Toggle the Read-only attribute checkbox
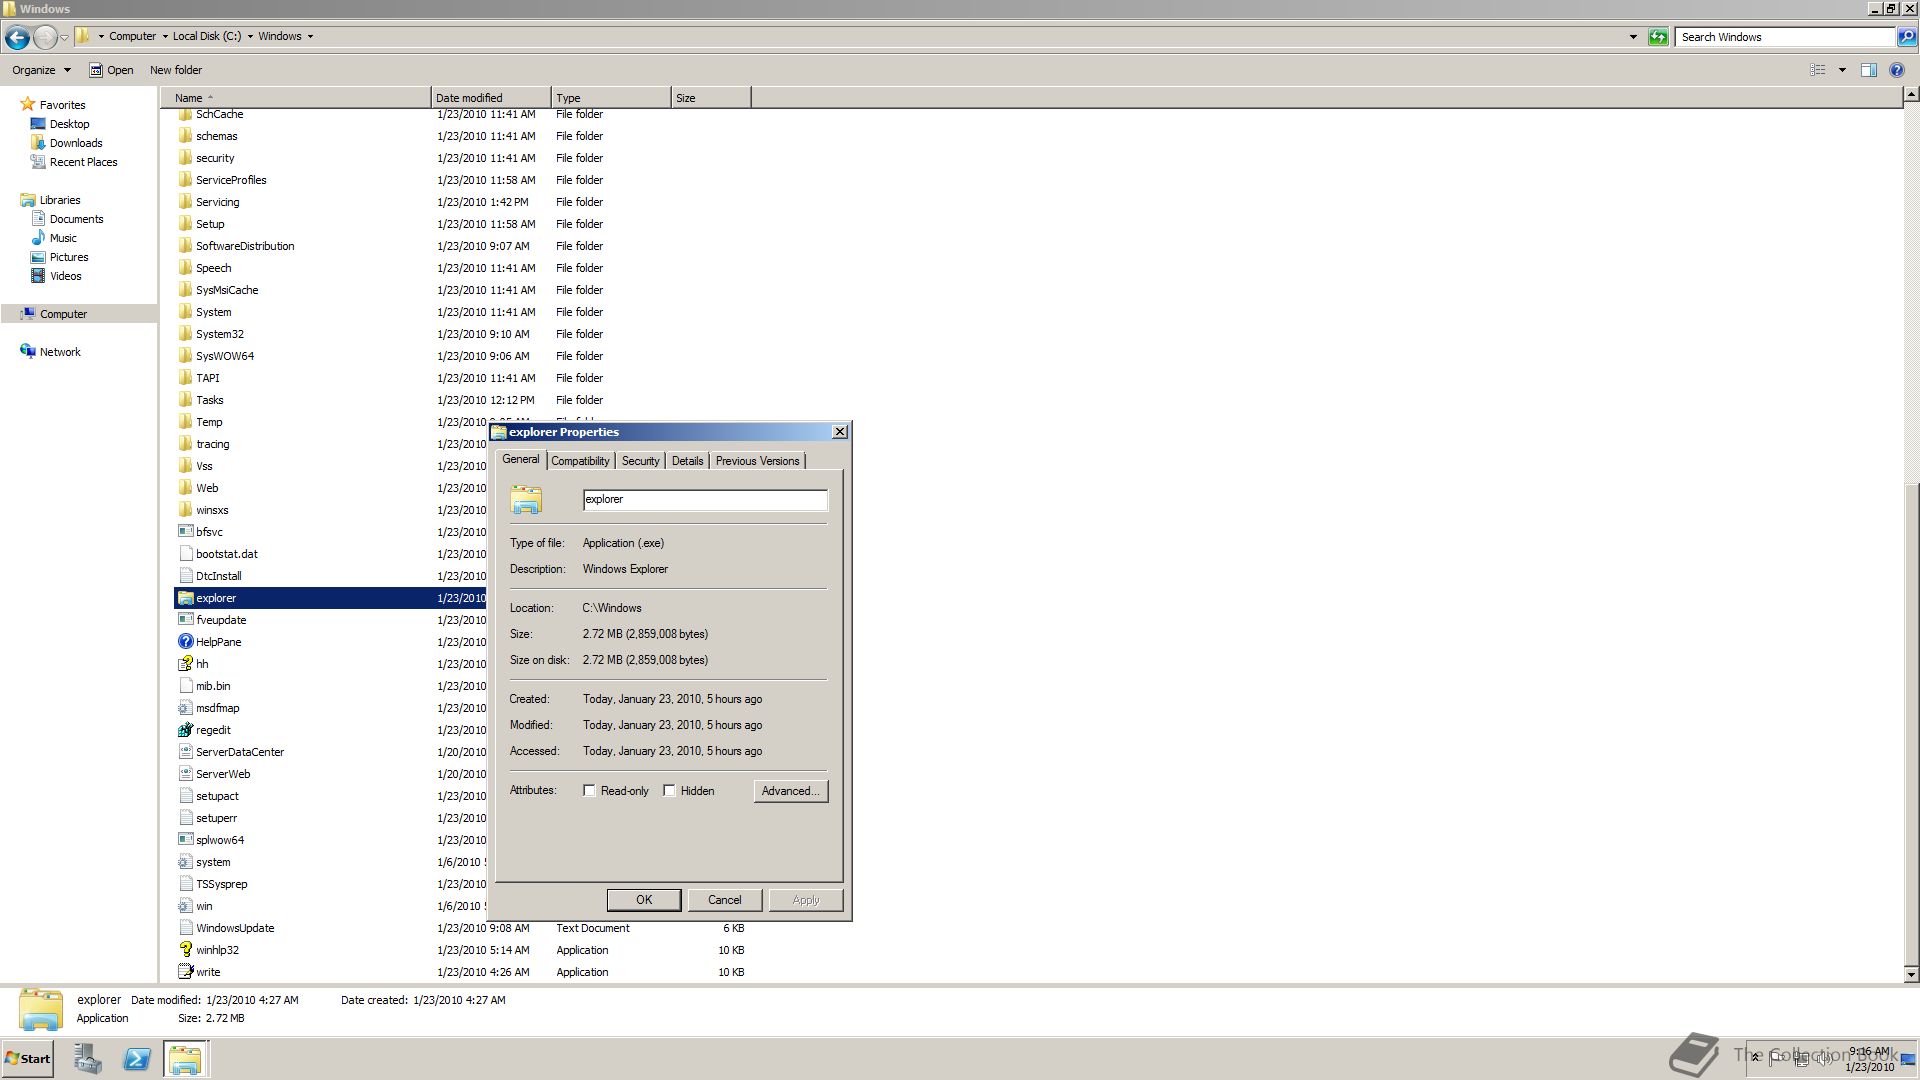This screenshot has height=1080, width=1920. (589, 791)
